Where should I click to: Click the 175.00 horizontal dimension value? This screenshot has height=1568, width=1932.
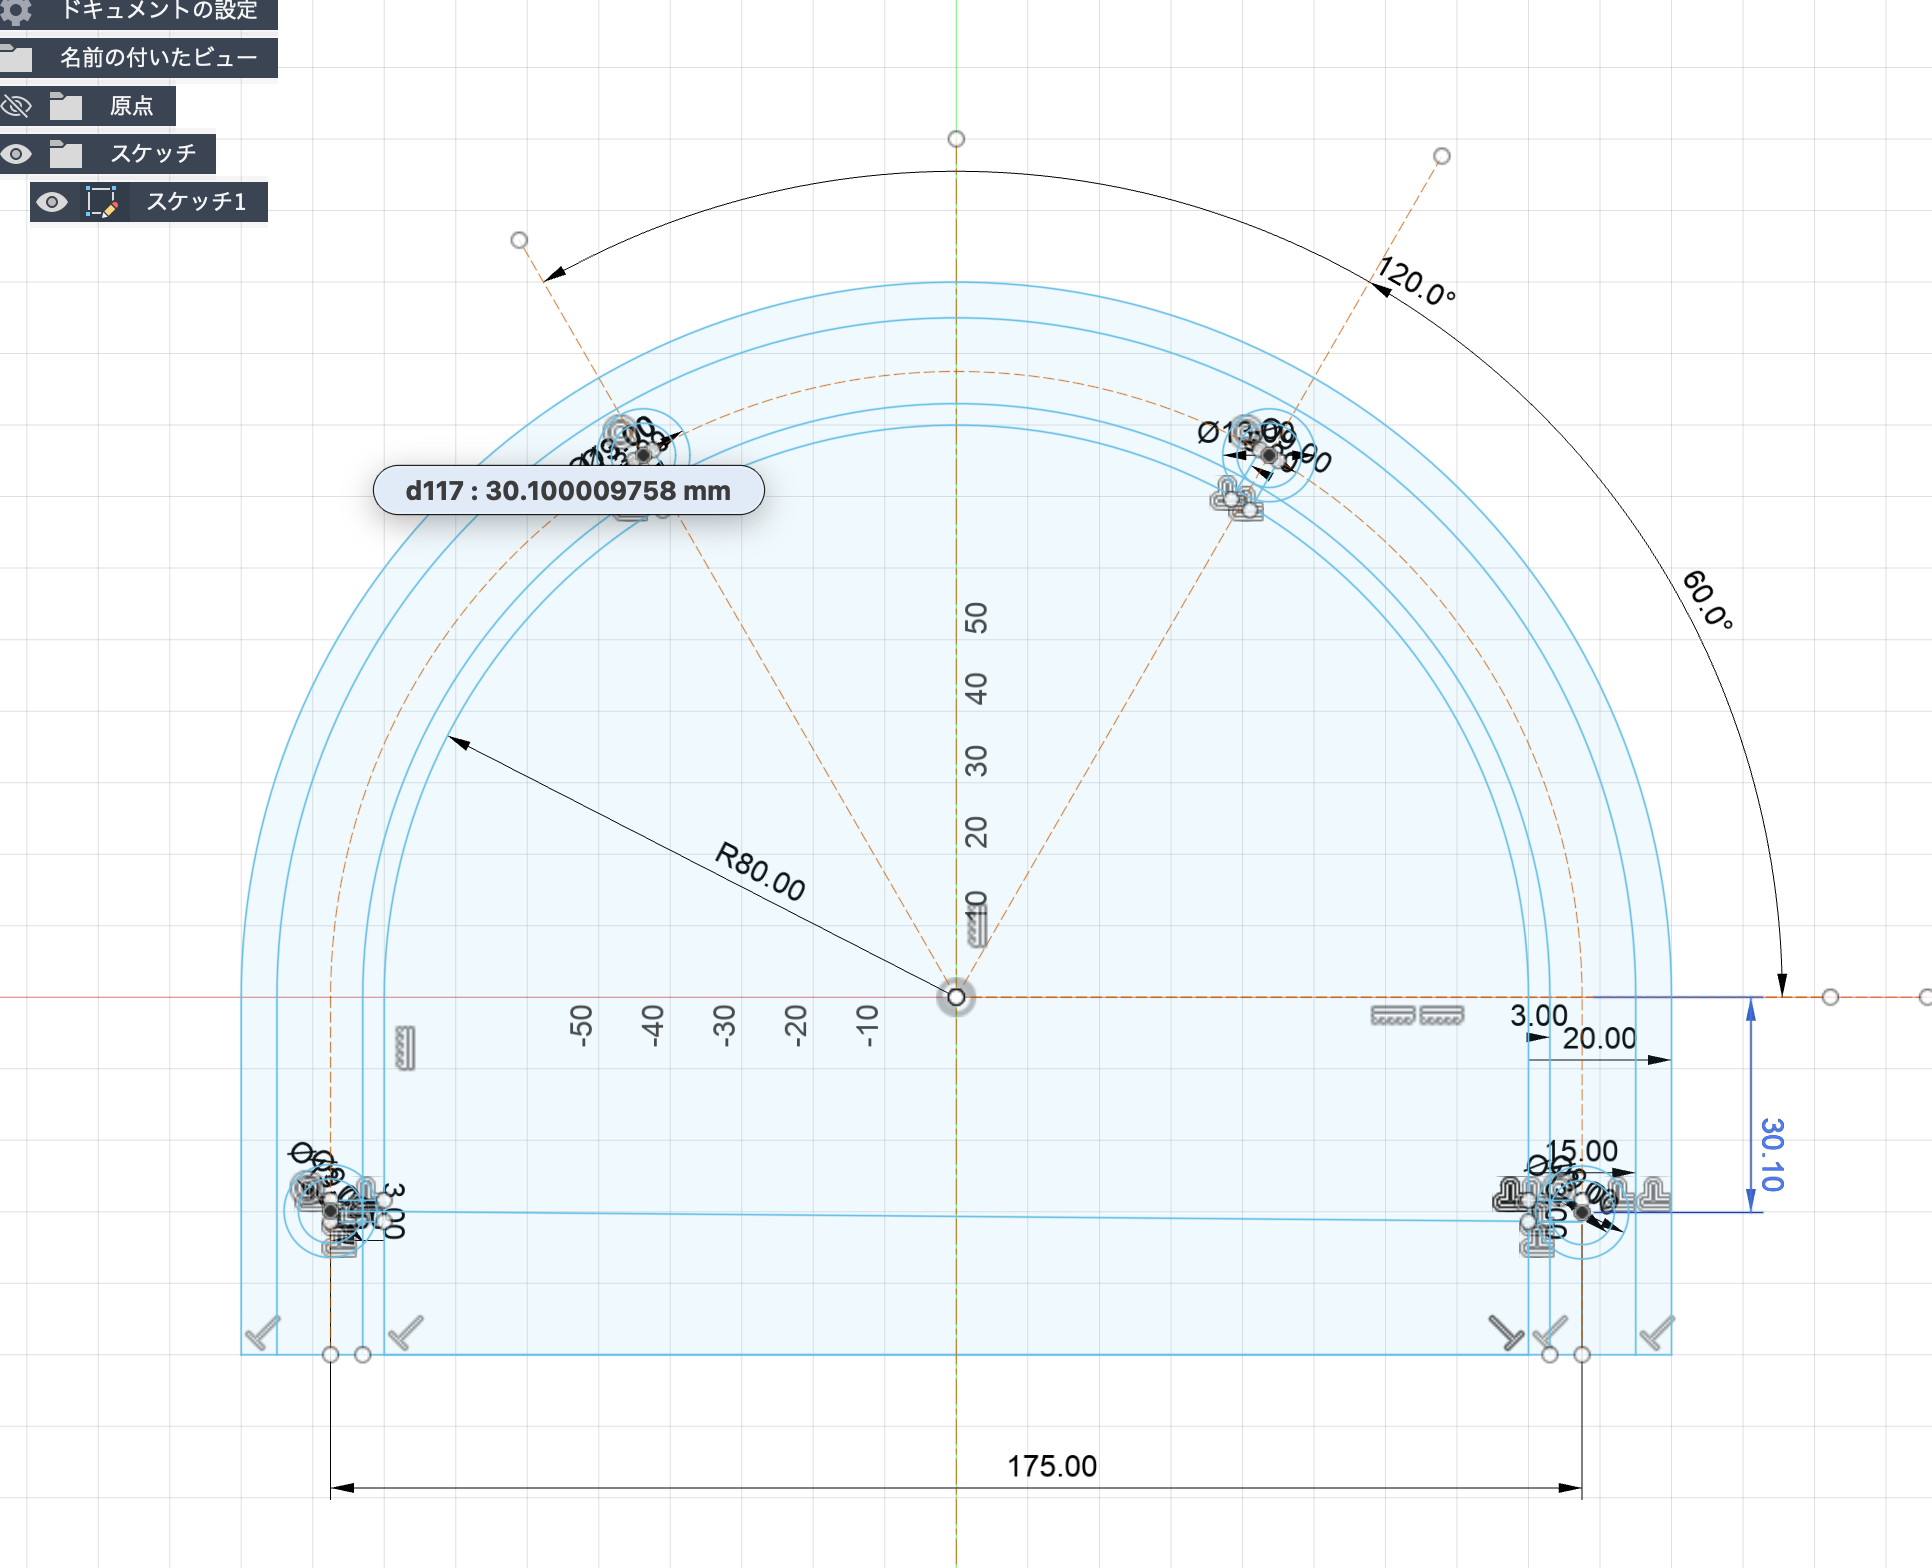[x=1051, y=1466]
